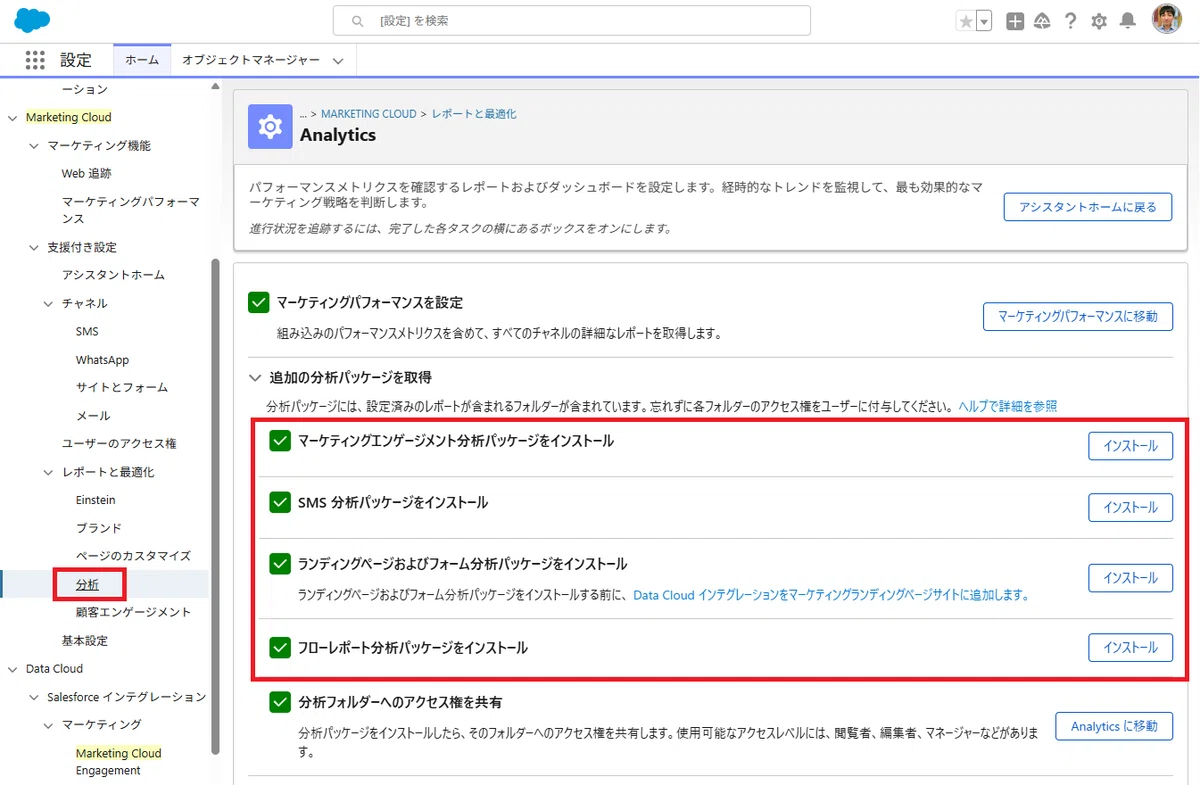Select 基本設定 in the sidebar
Screen dimensions: 1200x785
coord(84,641)
